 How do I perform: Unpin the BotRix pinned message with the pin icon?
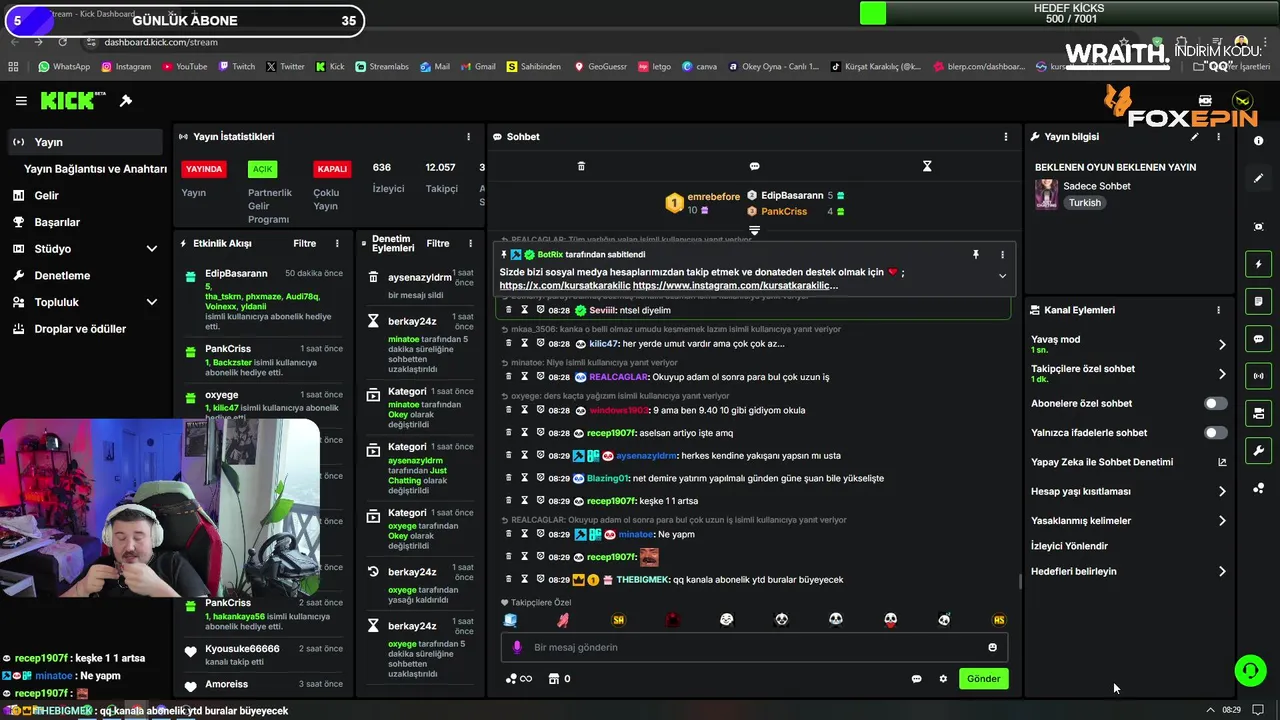(976, 255)
